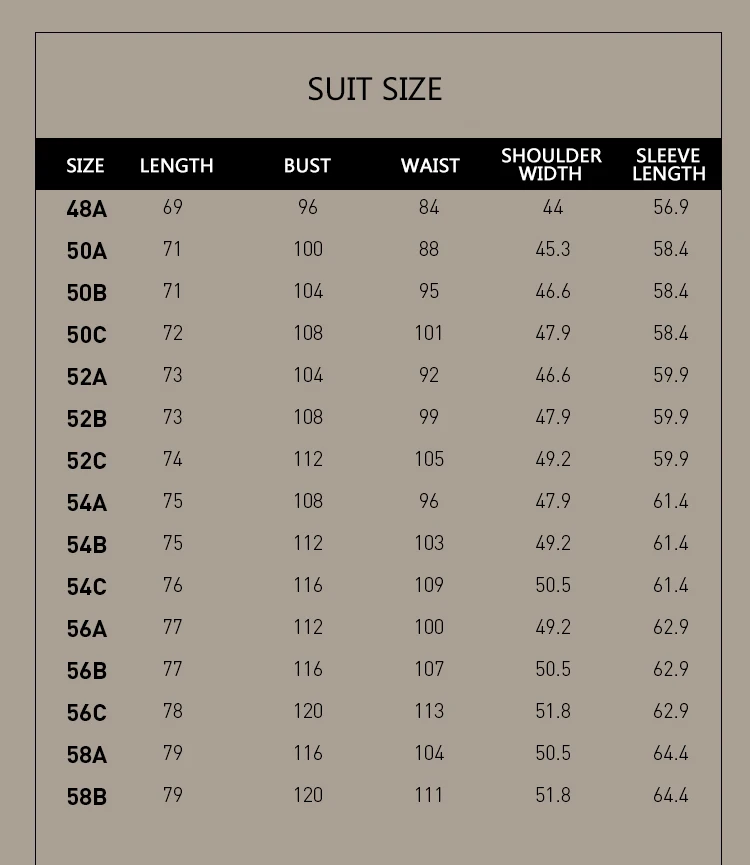Click the 50C size label
Screen dimensions: 750x865
pos(86,335)
